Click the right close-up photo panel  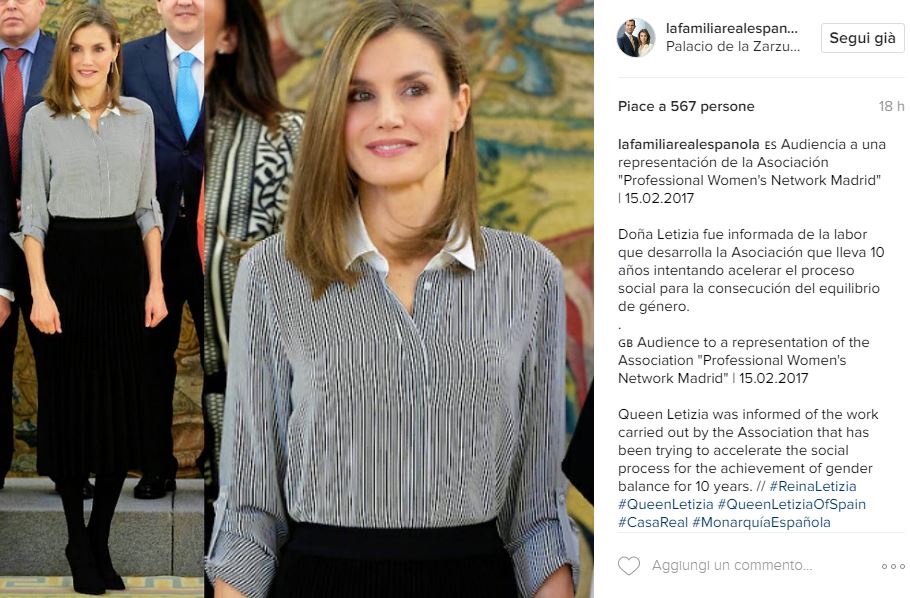399,299
